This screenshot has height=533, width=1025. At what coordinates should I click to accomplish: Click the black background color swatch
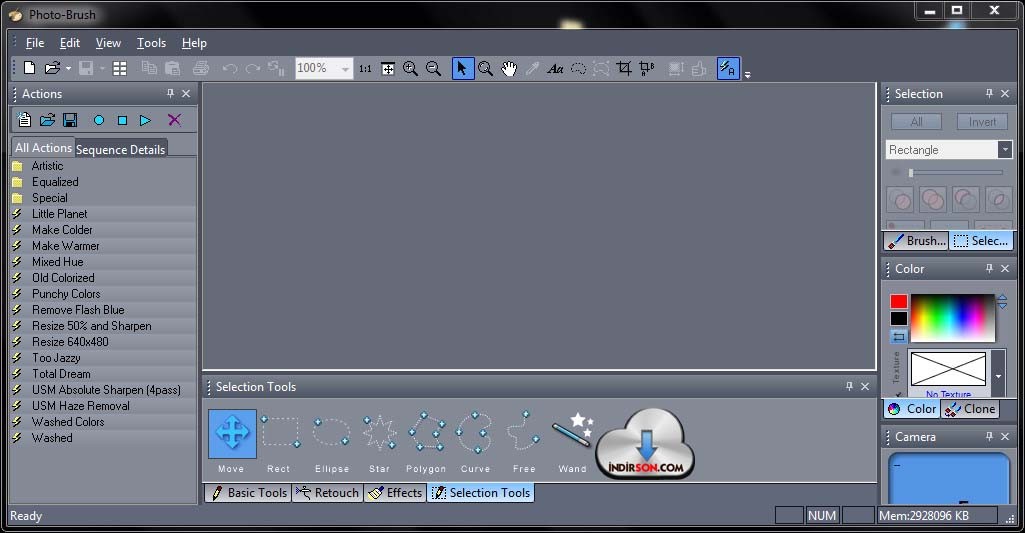click(899, 318)
